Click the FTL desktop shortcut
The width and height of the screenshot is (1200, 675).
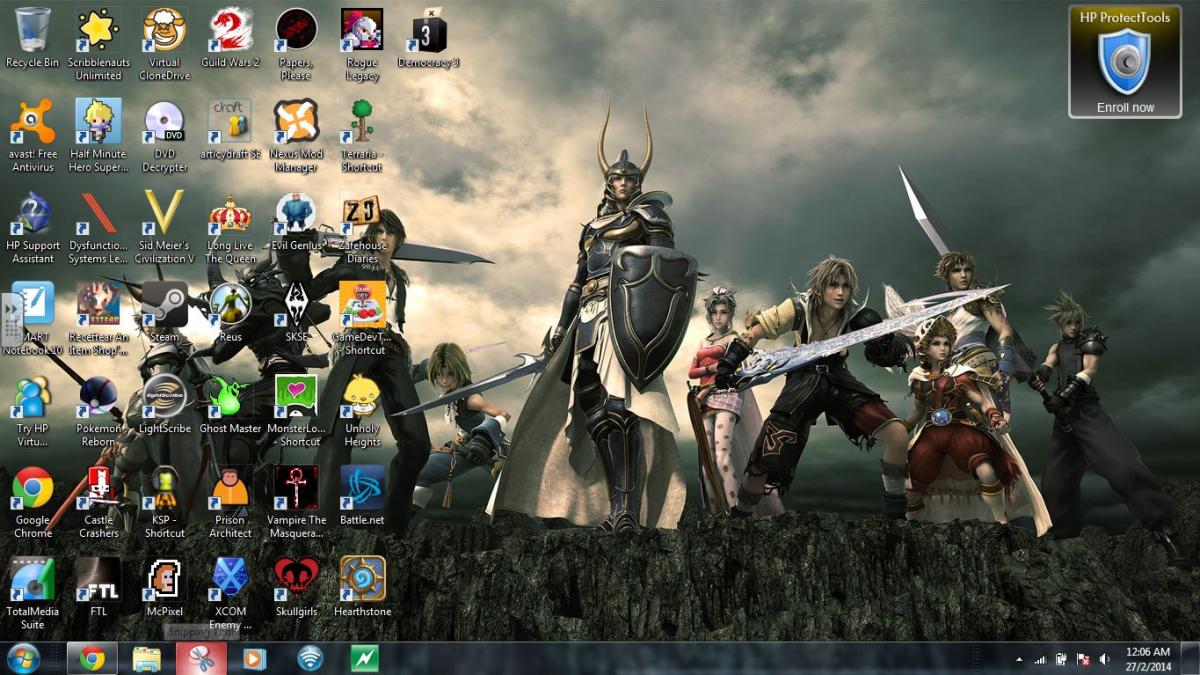point(98,587)
